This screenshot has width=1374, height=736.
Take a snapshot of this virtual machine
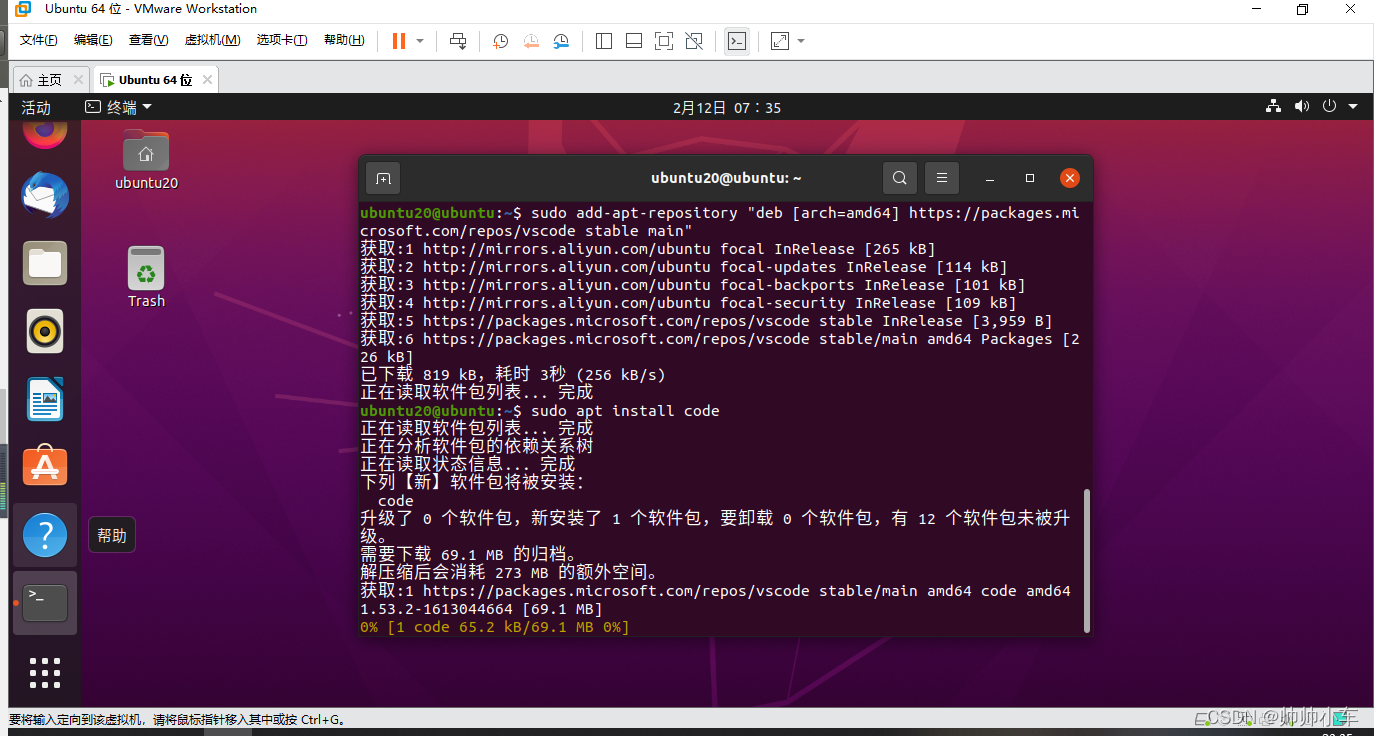[x=501, y=41]
